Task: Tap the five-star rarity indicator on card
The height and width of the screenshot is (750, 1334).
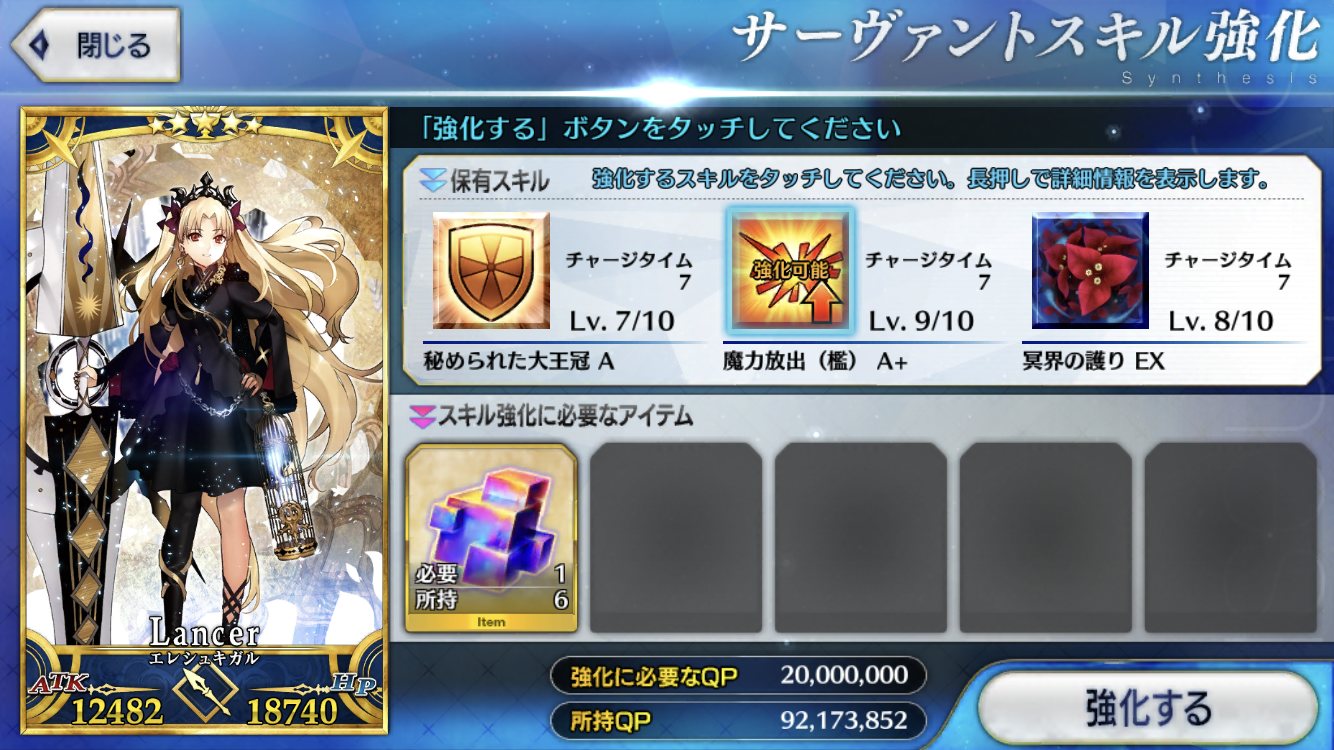Action: pos(204,124)
